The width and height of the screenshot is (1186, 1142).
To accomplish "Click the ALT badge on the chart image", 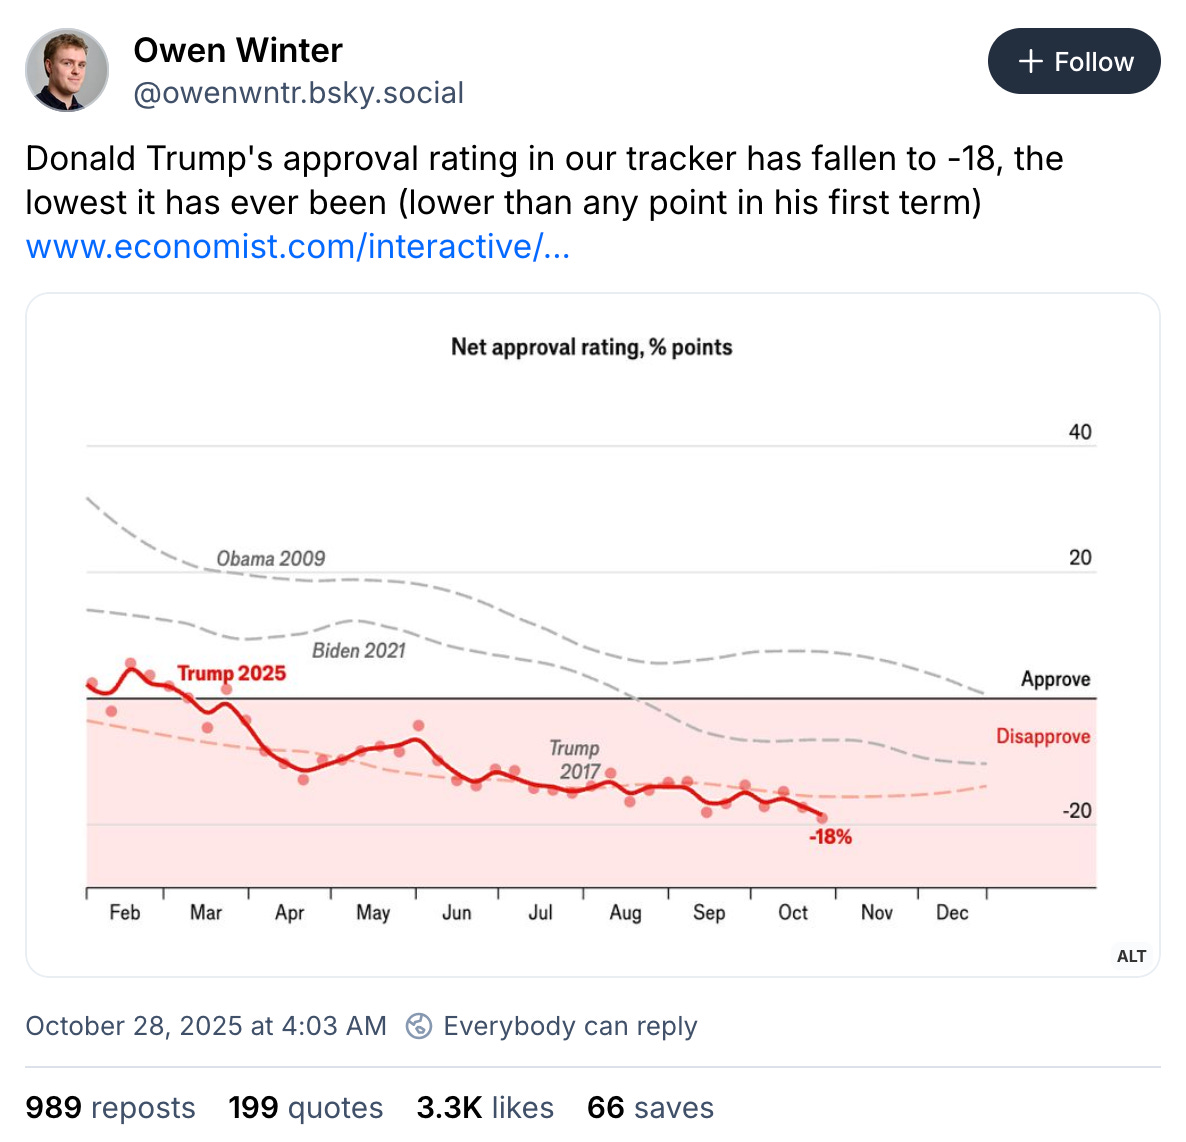I will coord(1131,956).
